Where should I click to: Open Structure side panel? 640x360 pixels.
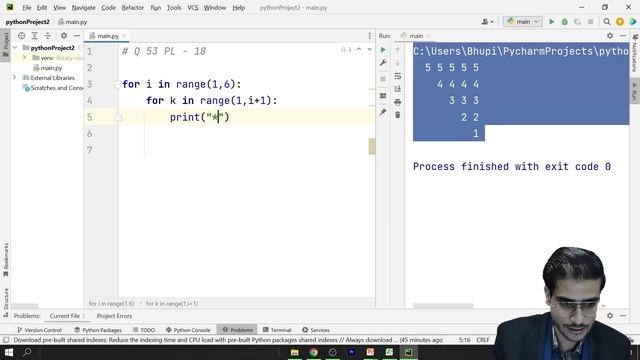point(6,302)
